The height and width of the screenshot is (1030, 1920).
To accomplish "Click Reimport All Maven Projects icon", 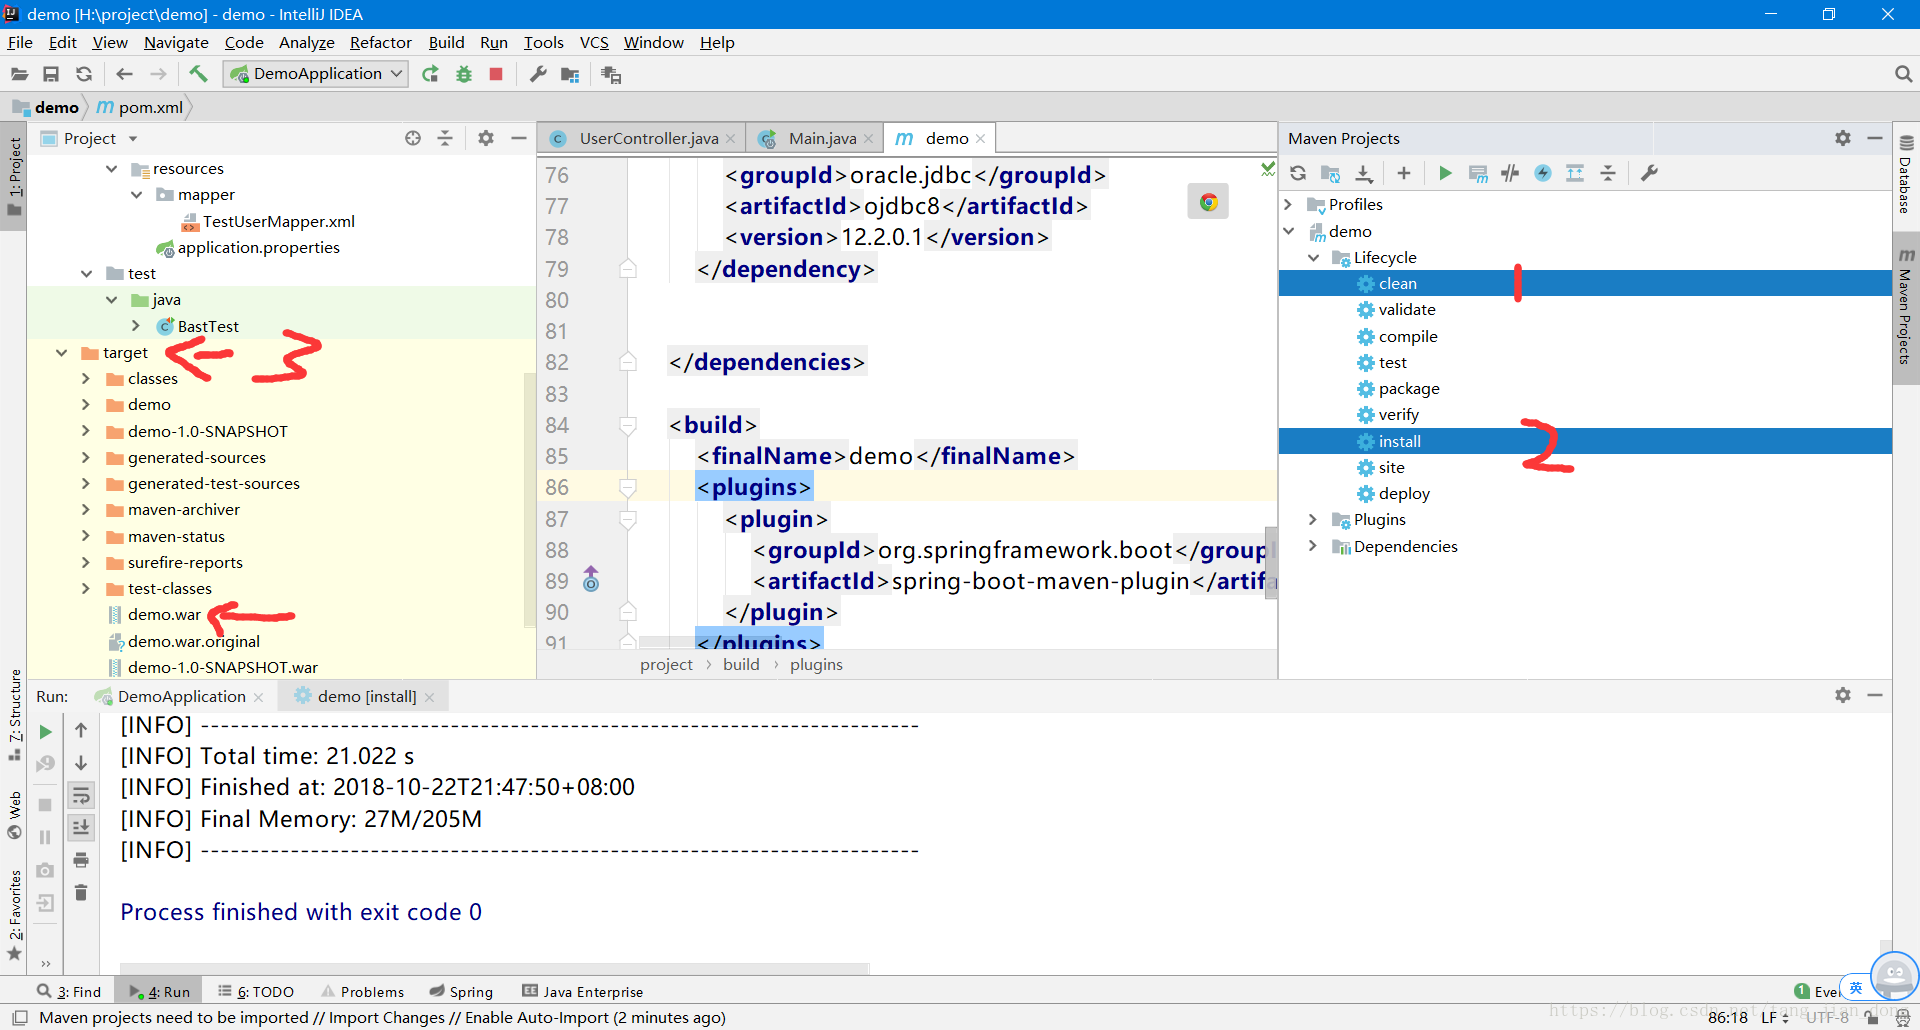I will click(x=1298, y=173).
